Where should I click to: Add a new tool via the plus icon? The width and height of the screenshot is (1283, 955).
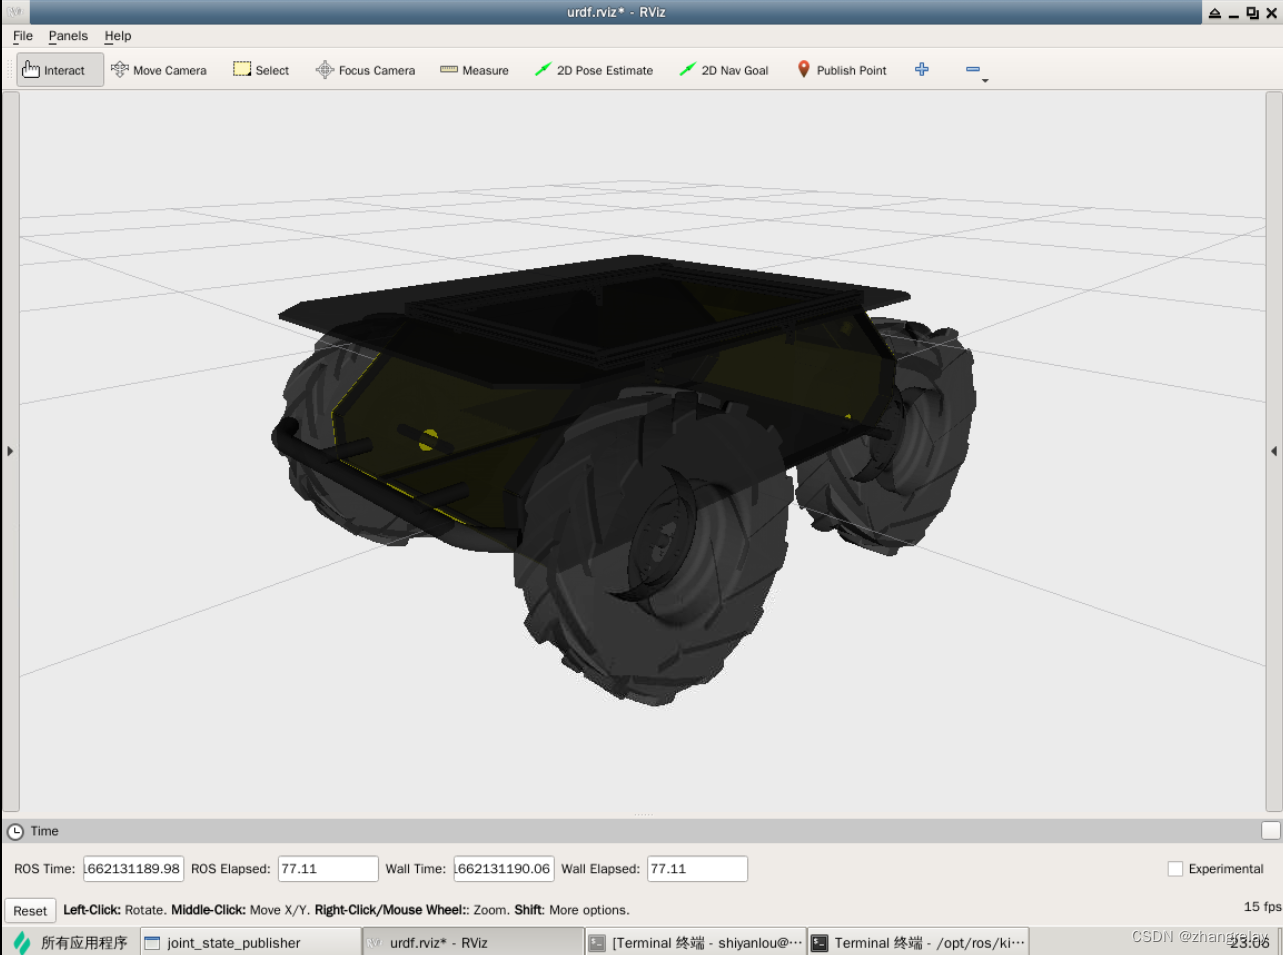tap(921, 69)
